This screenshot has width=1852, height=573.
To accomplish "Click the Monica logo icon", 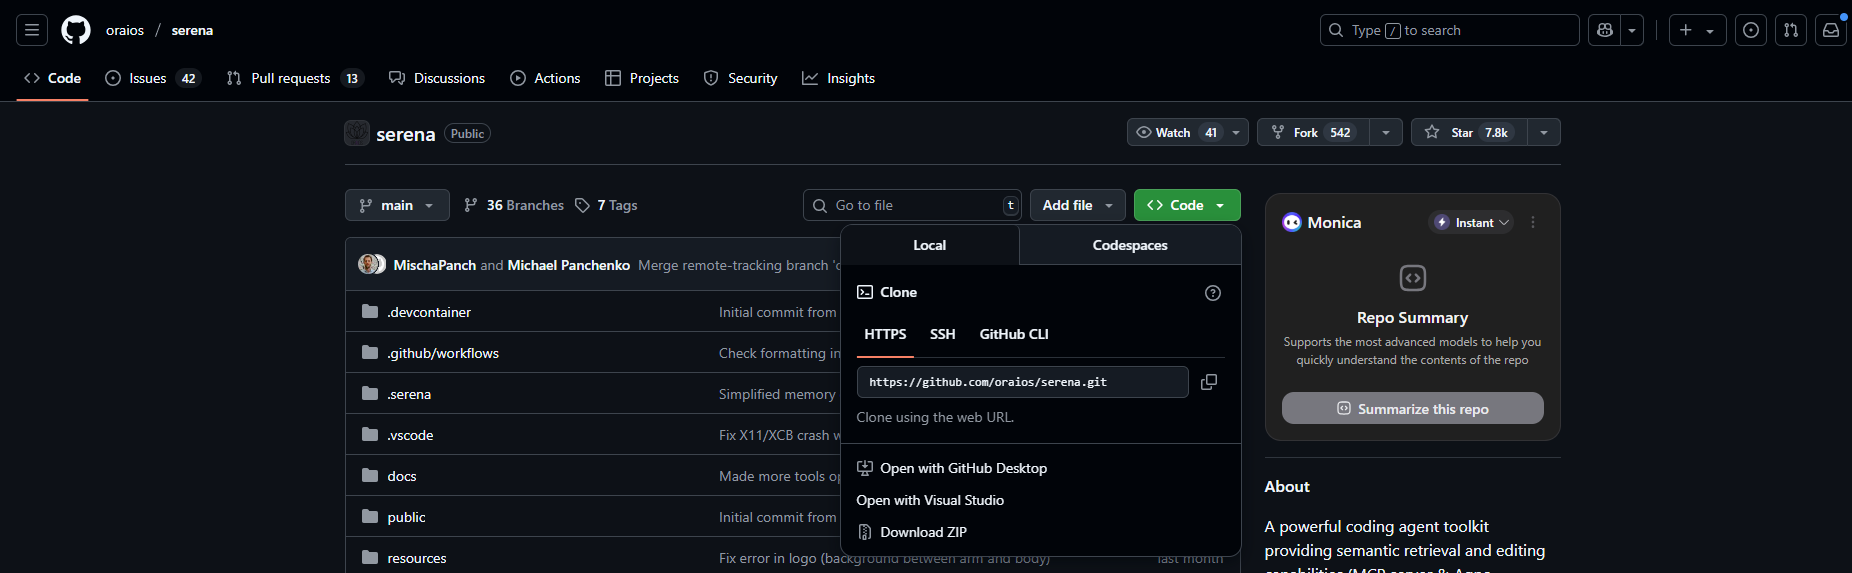I will click(1292, 222).
